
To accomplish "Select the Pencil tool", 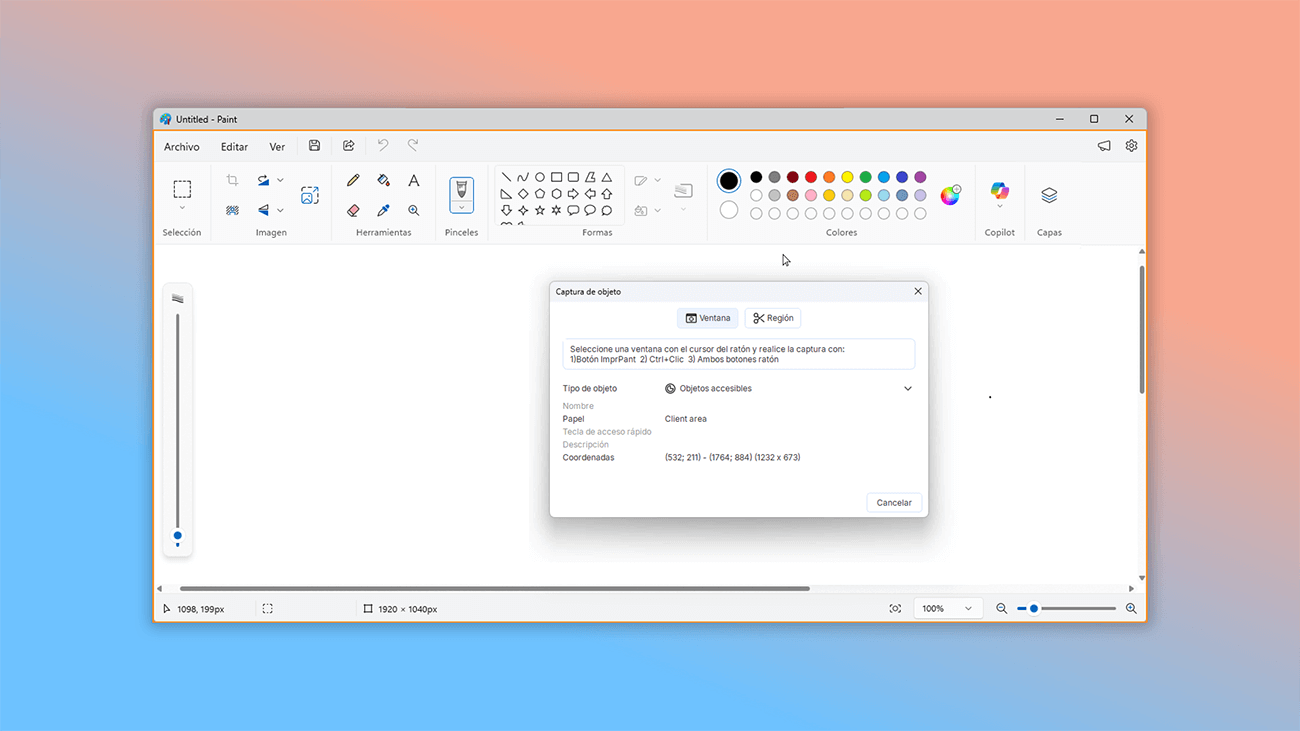I will pos(353,180).
